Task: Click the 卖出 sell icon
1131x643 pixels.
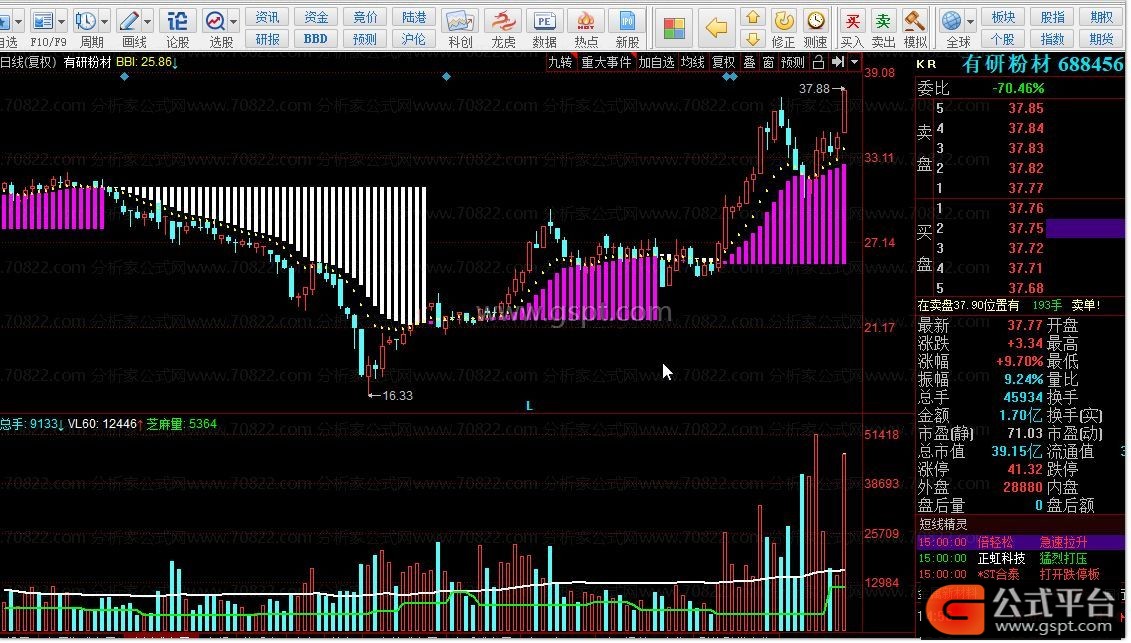Action: [883, 20]
